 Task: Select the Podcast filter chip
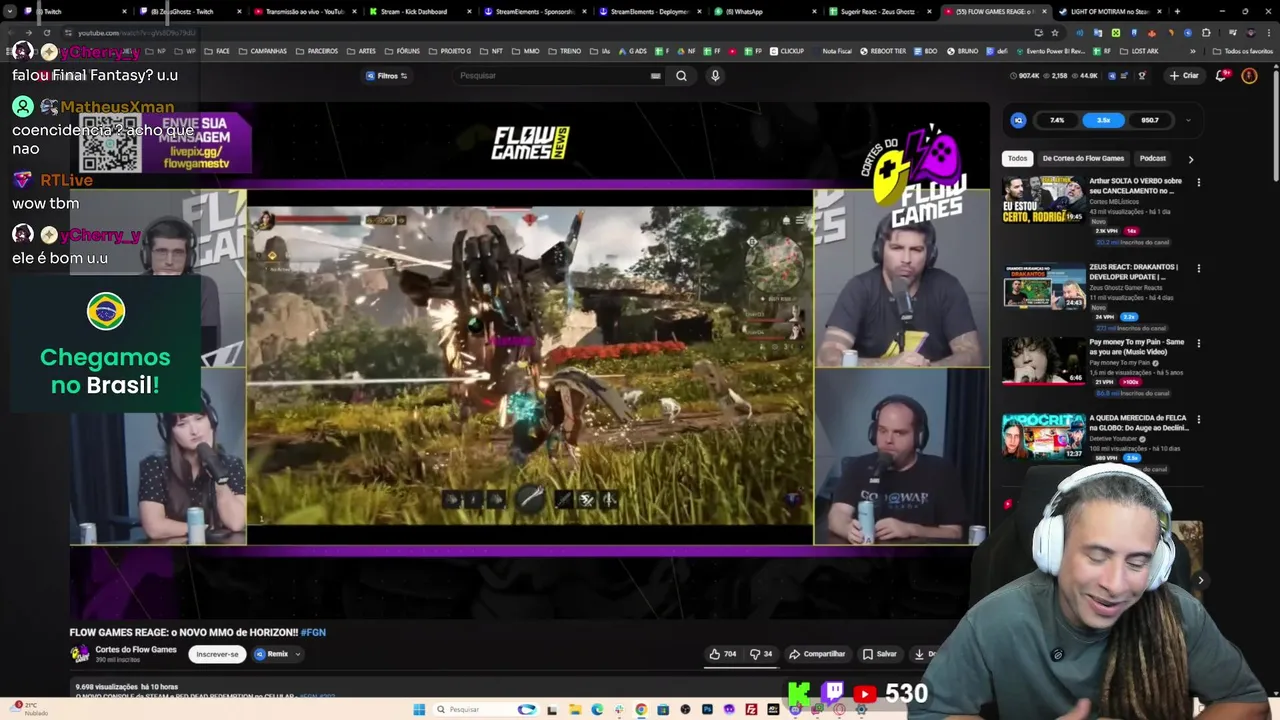pyautogui.click(x=1153, y=158)
